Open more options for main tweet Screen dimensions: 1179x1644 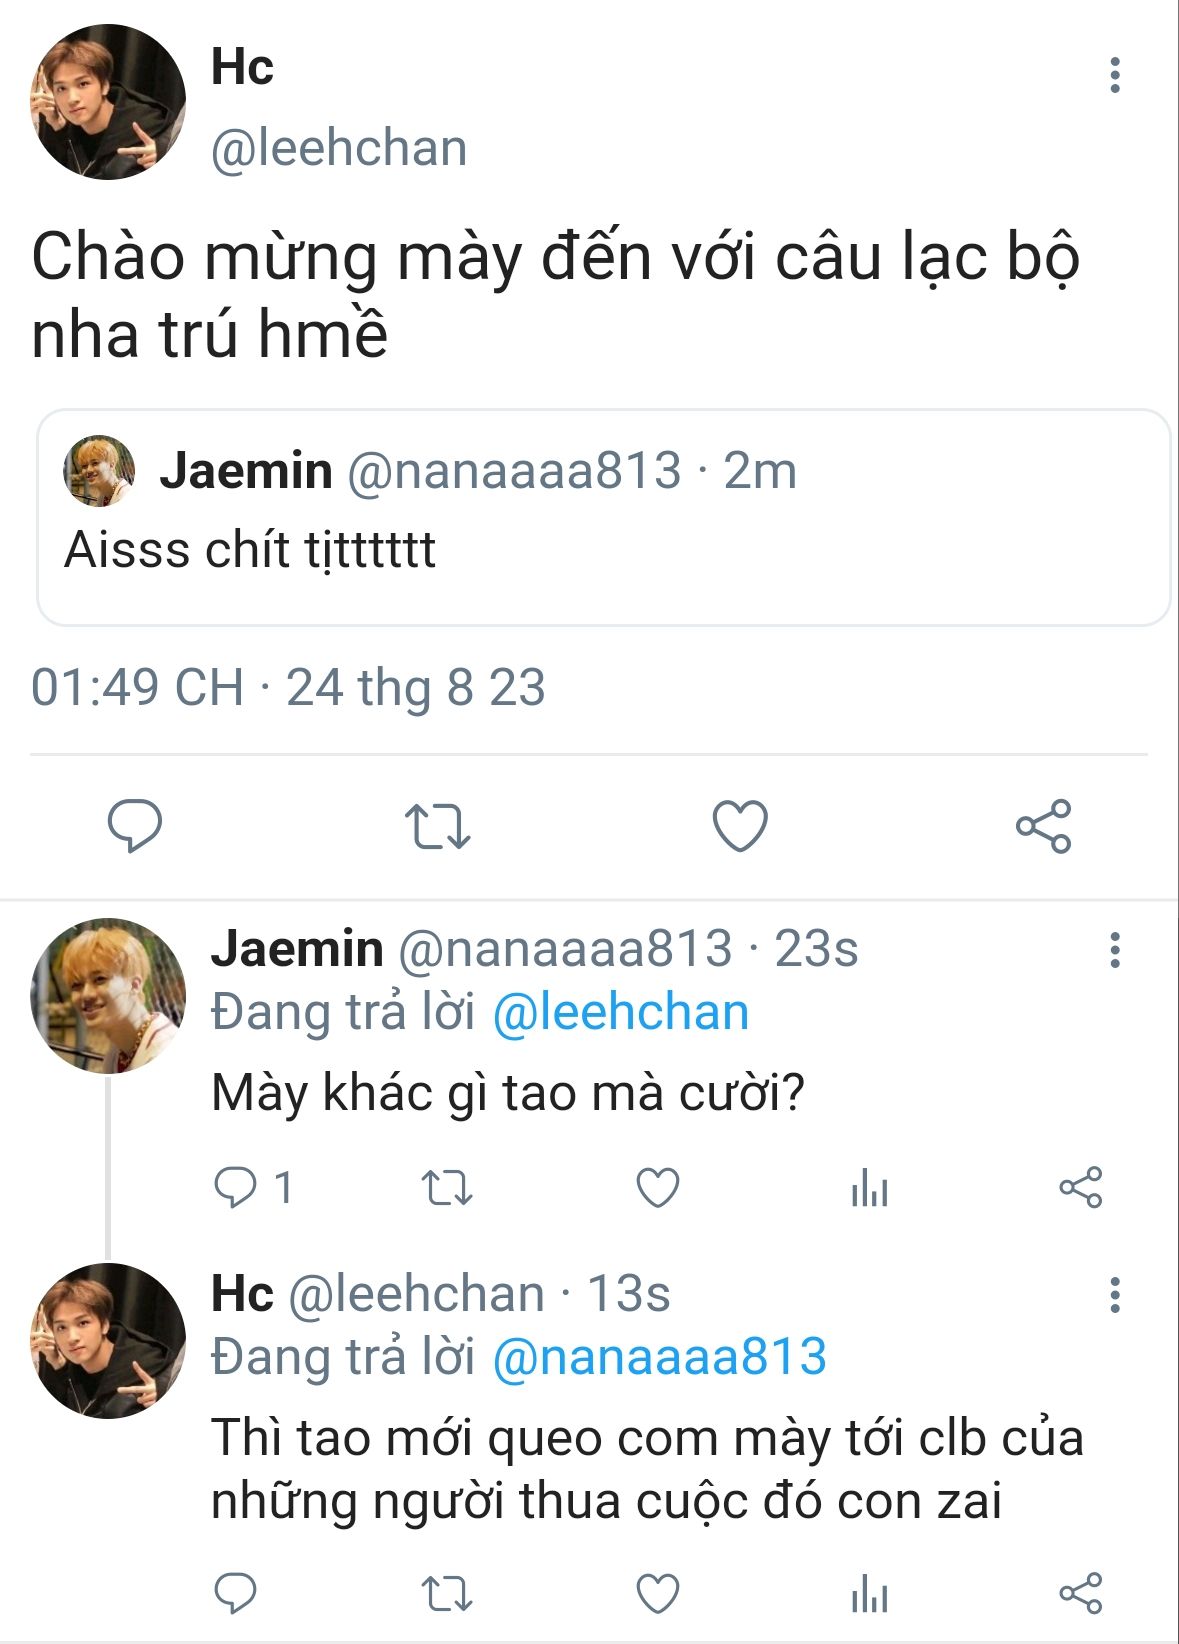[x=1114, y=75]
